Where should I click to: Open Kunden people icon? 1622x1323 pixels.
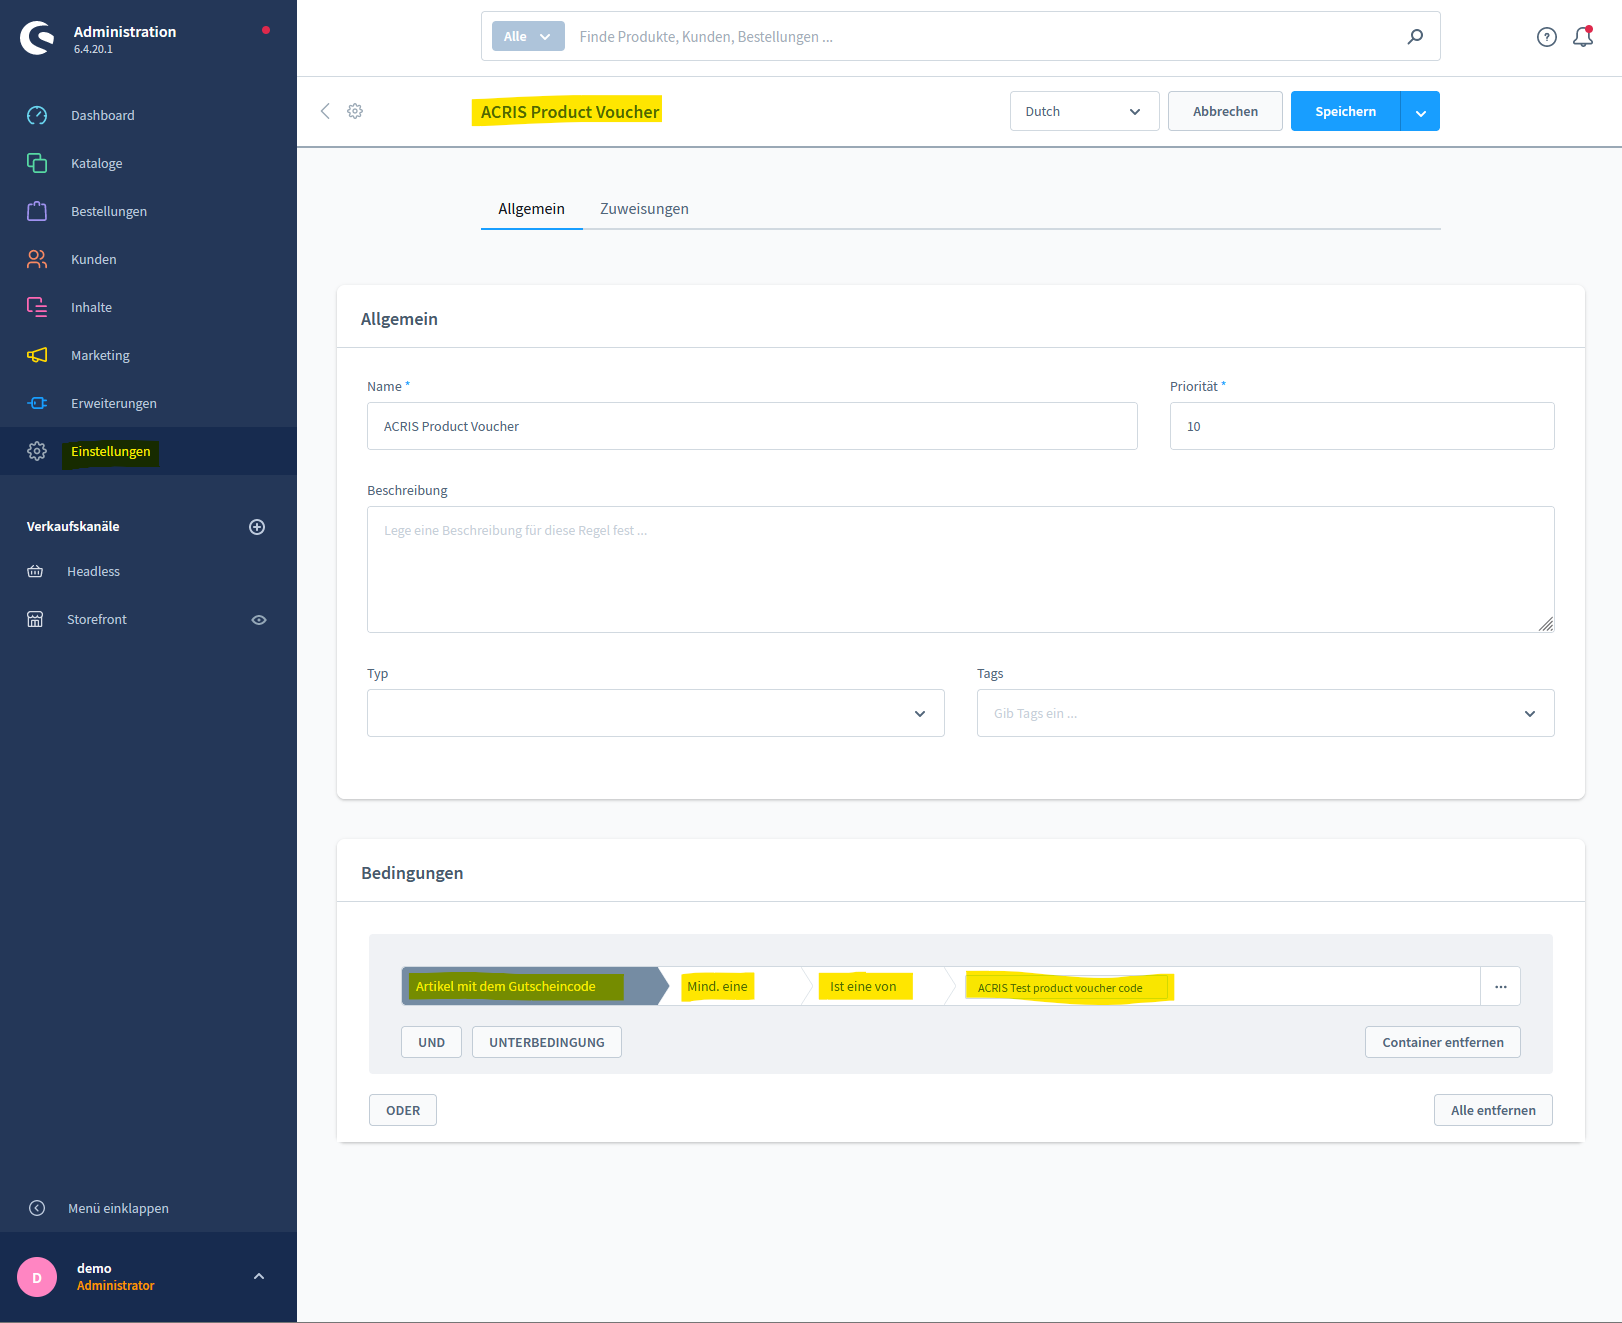tap(37, 259)
